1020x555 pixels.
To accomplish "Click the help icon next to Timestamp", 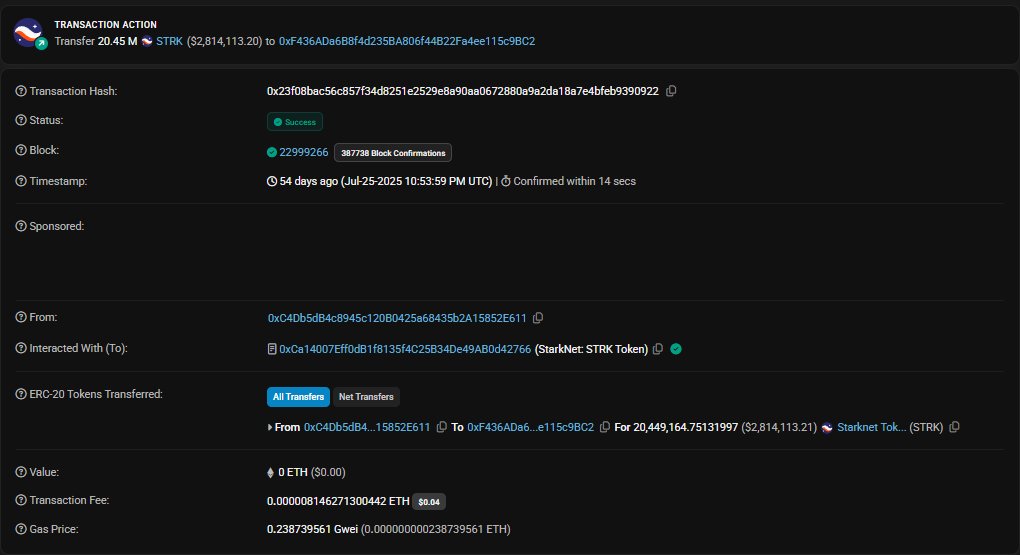I will click(x=21, y=181).
